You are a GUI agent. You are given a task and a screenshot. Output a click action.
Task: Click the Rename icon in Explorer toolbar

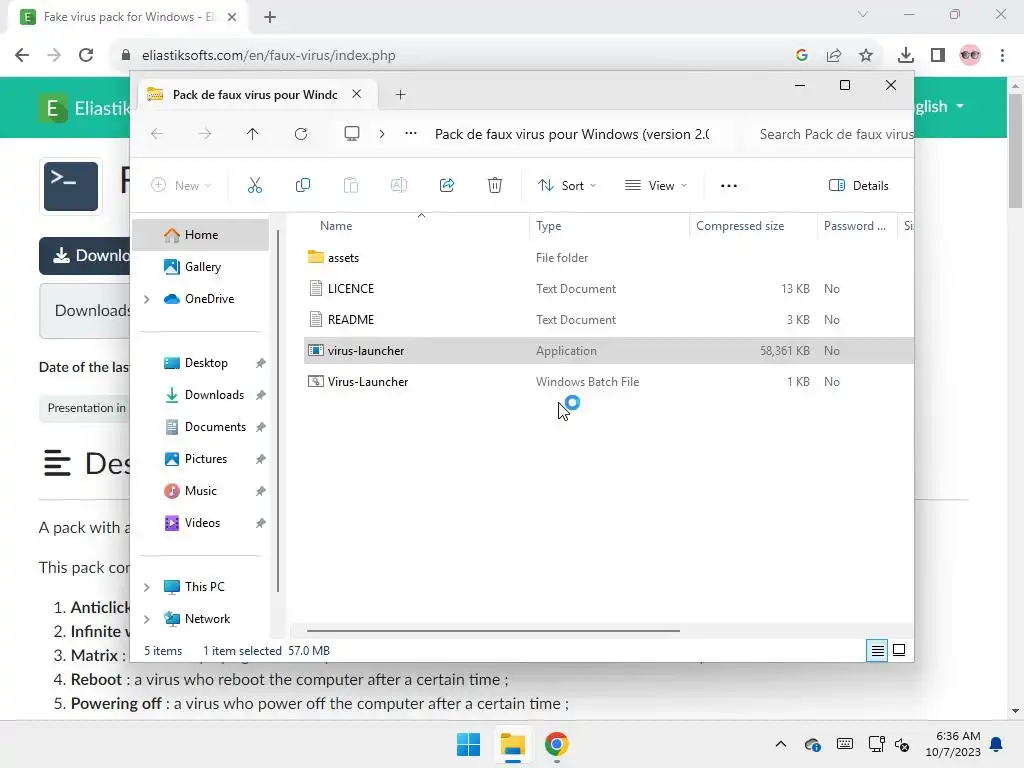coord(398,185)
